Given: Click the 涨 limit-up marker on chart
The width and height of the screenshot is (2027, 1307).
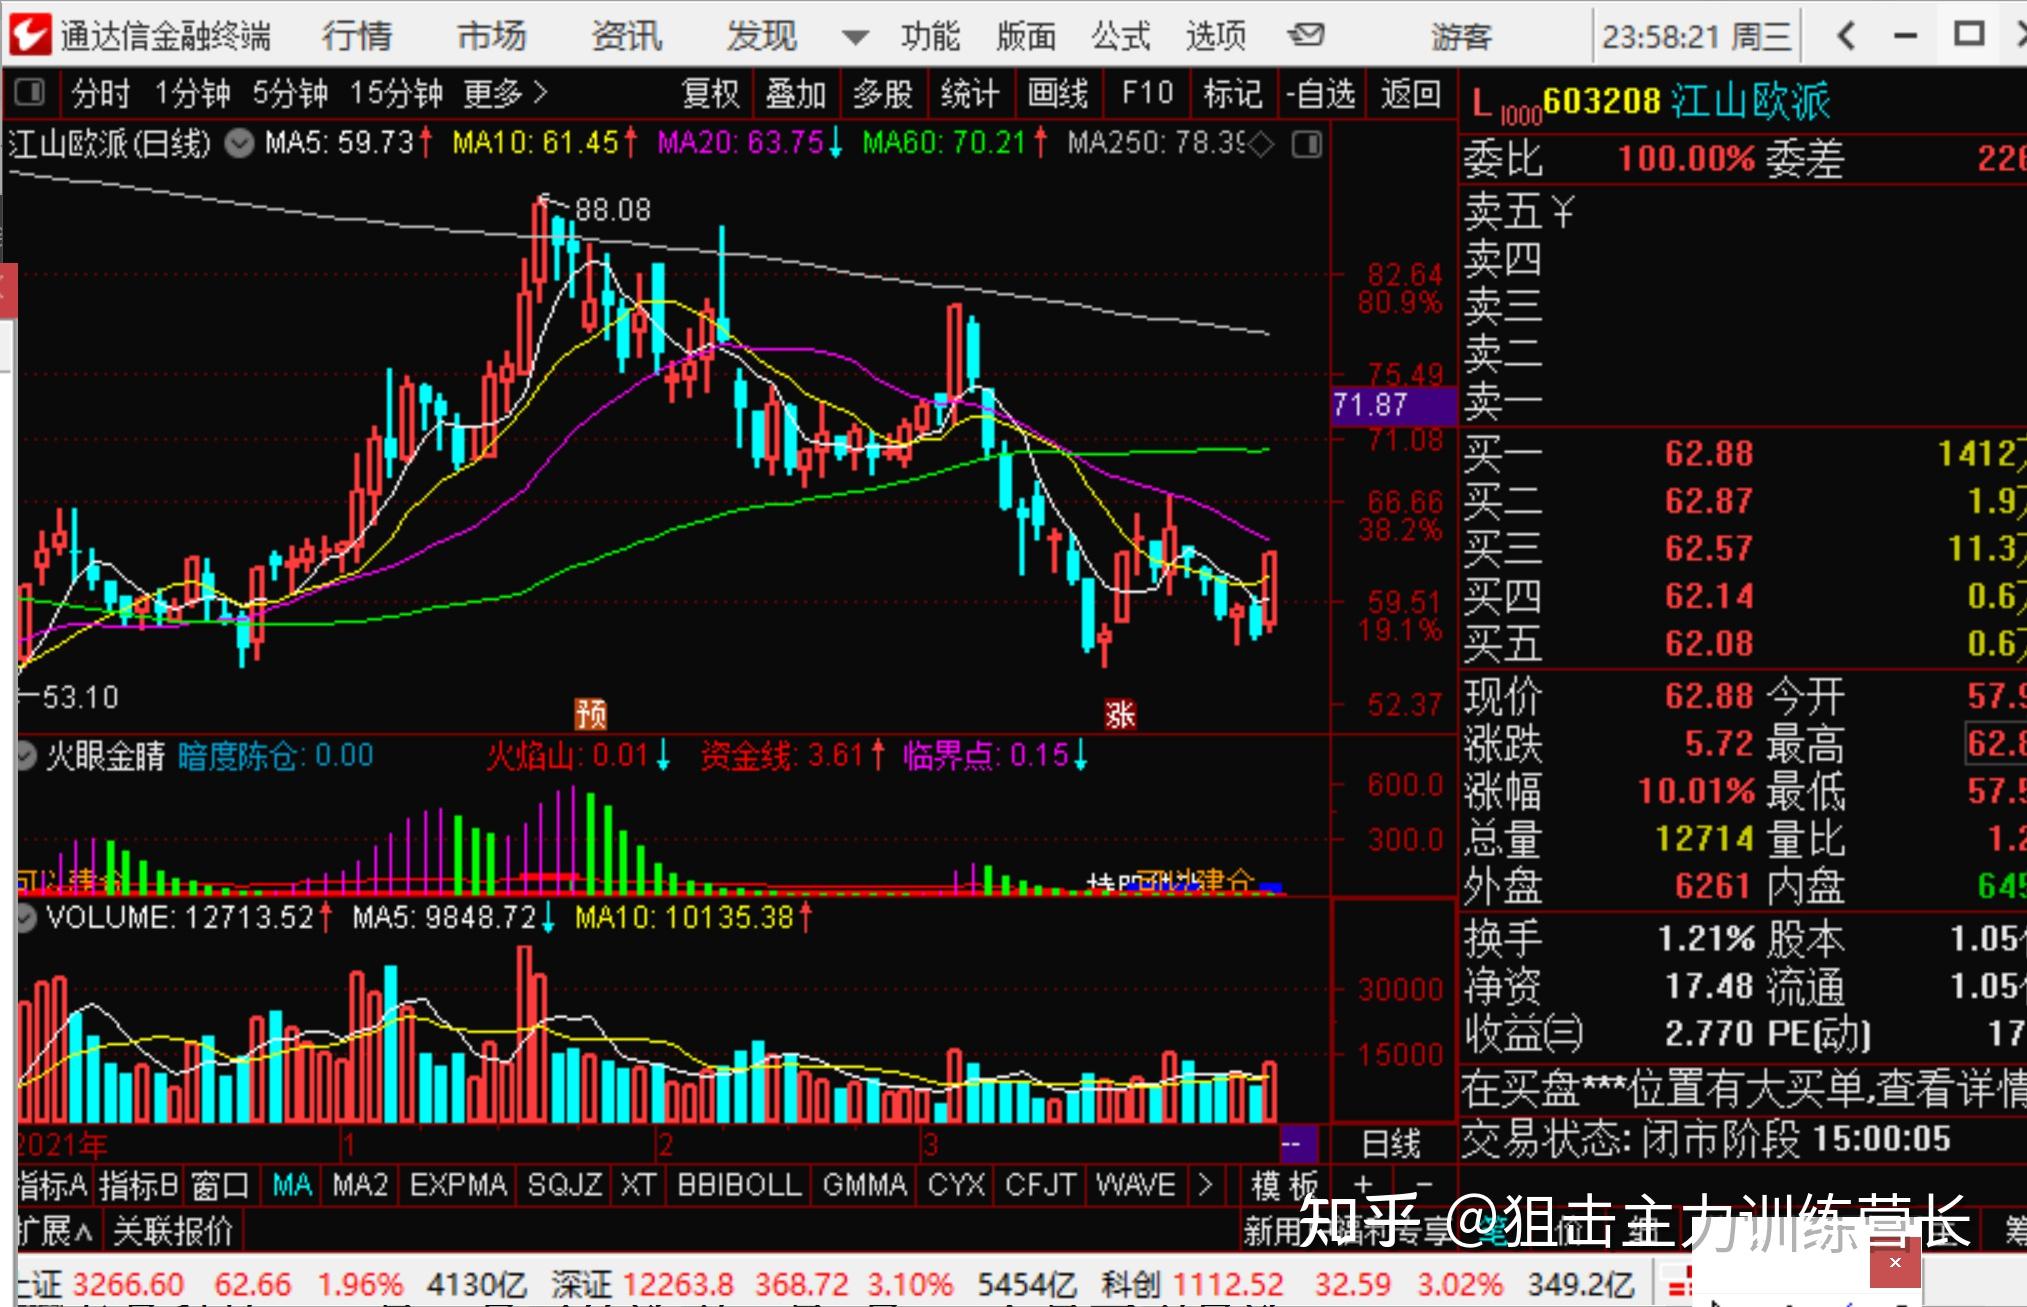Looking at the screenshot, I should click(x=1120, y=714).
